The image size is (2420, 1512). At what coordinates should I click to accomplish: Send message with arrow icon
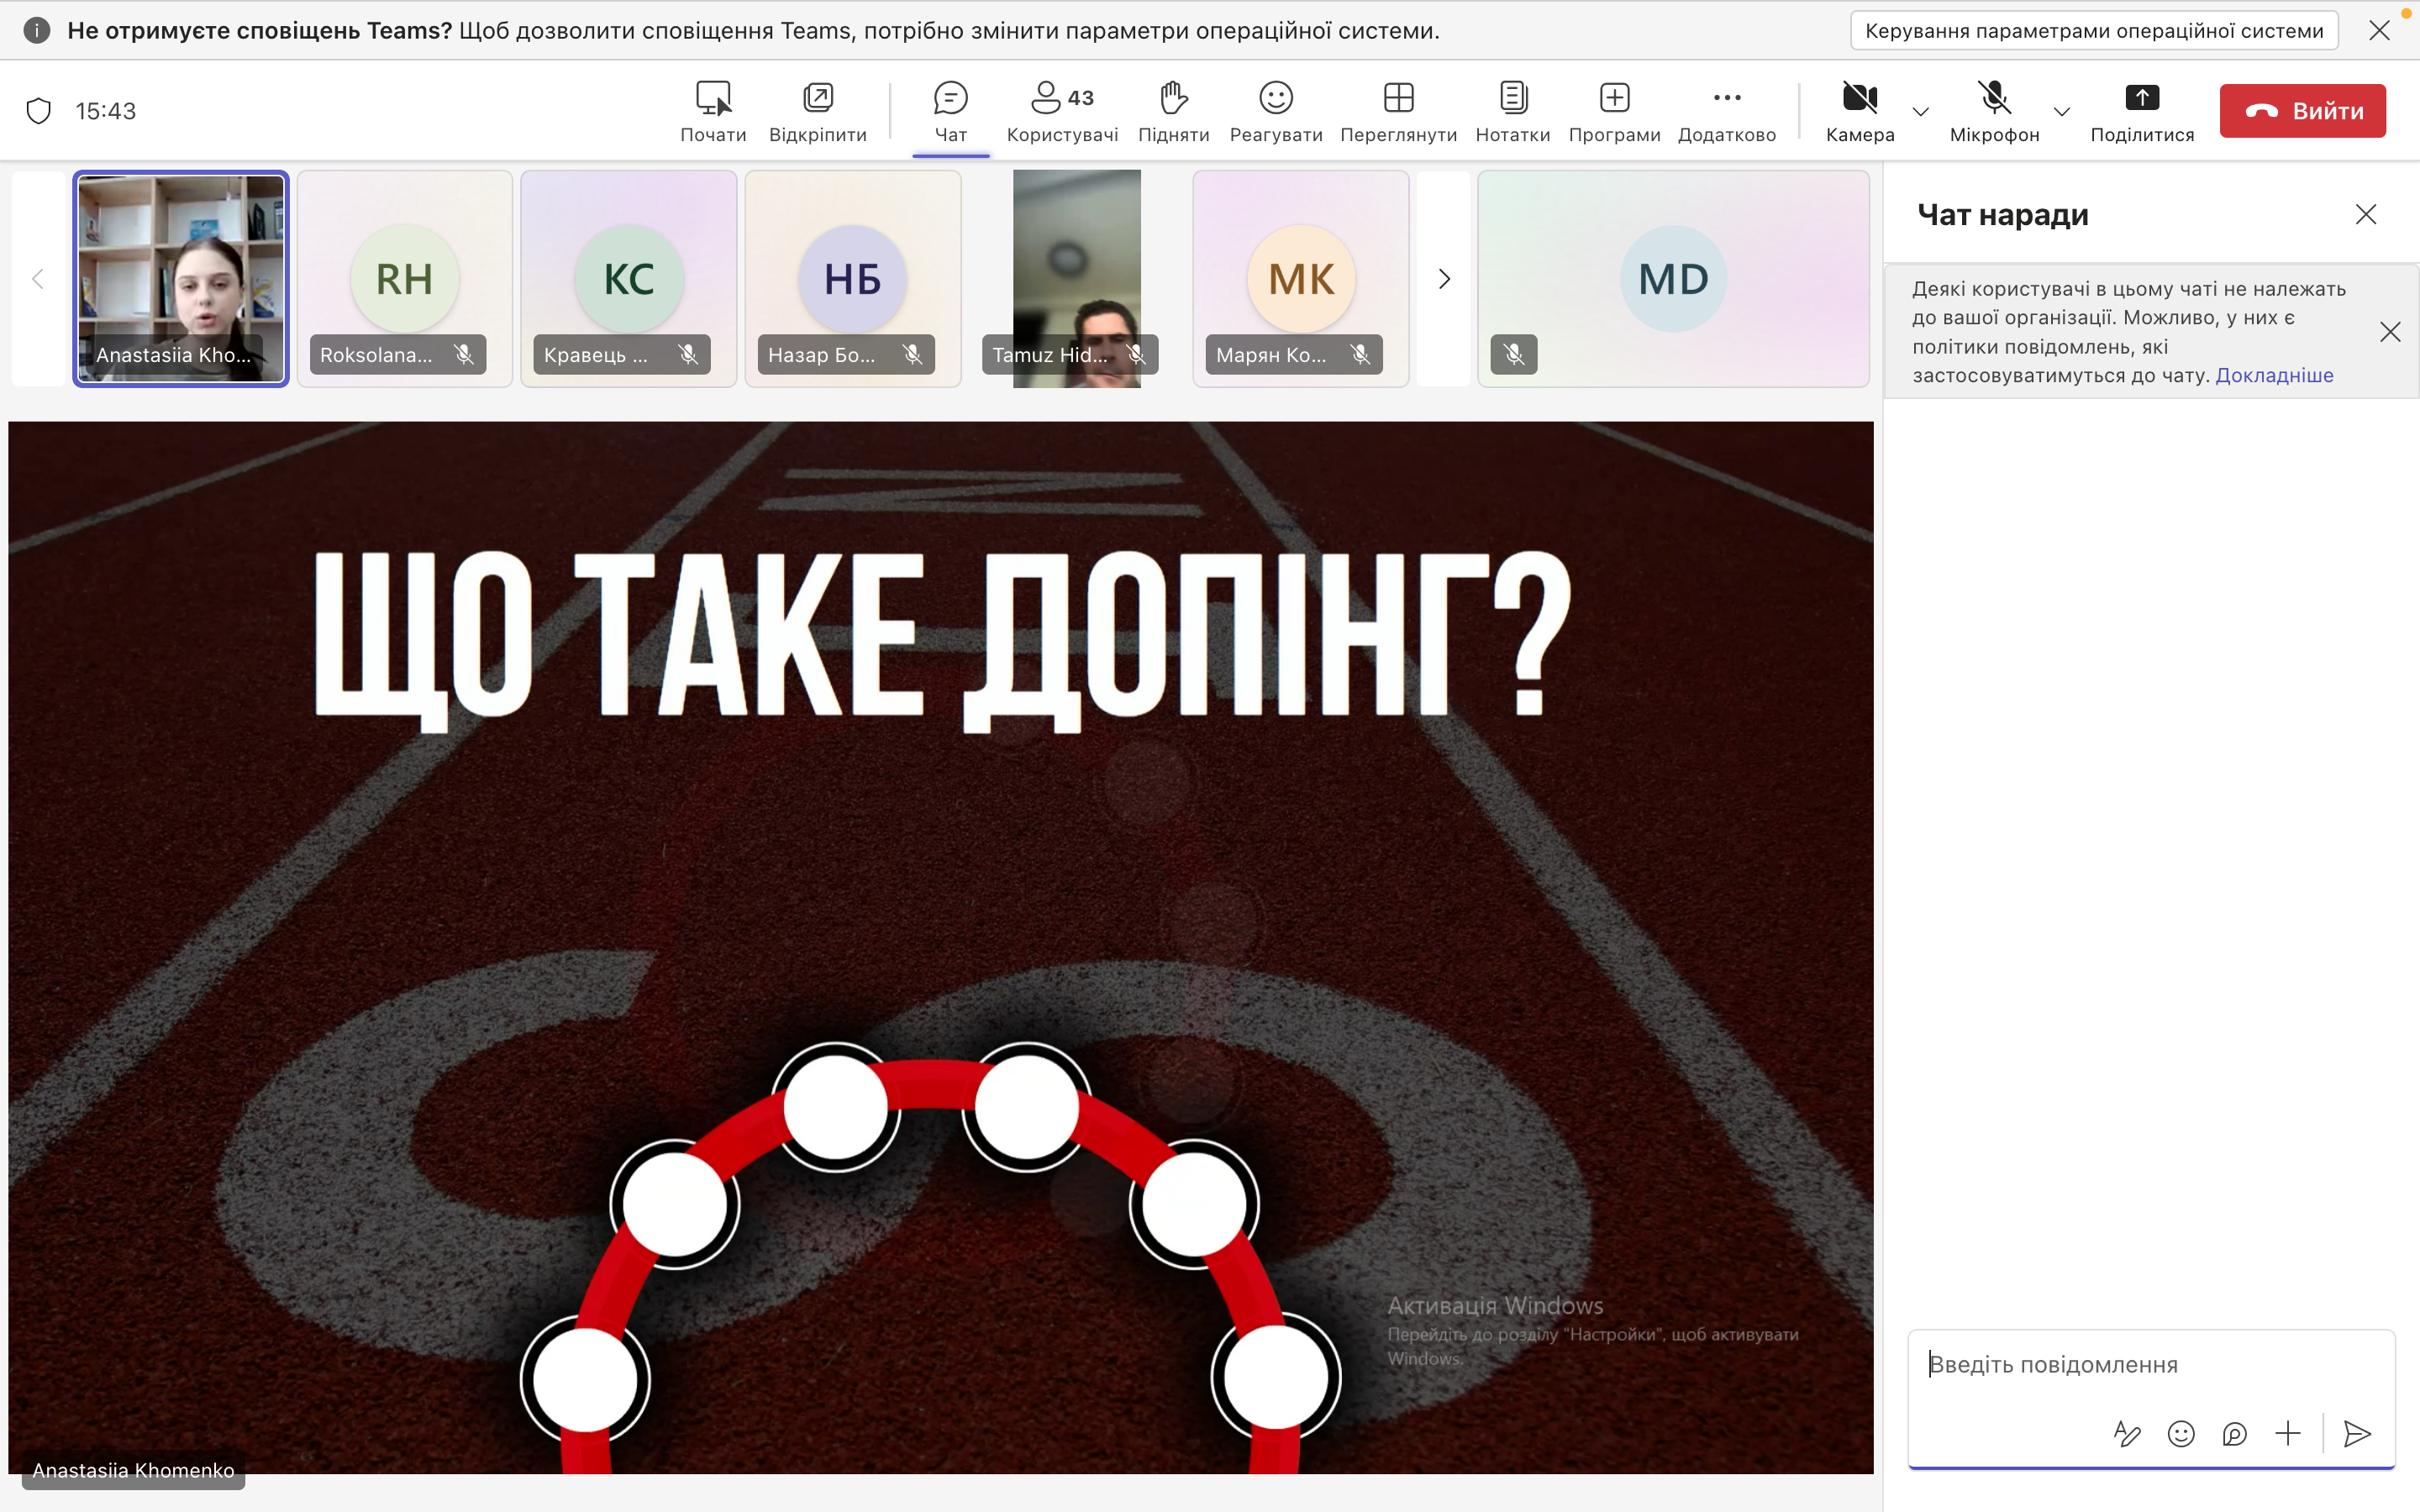point(2357,1434)
